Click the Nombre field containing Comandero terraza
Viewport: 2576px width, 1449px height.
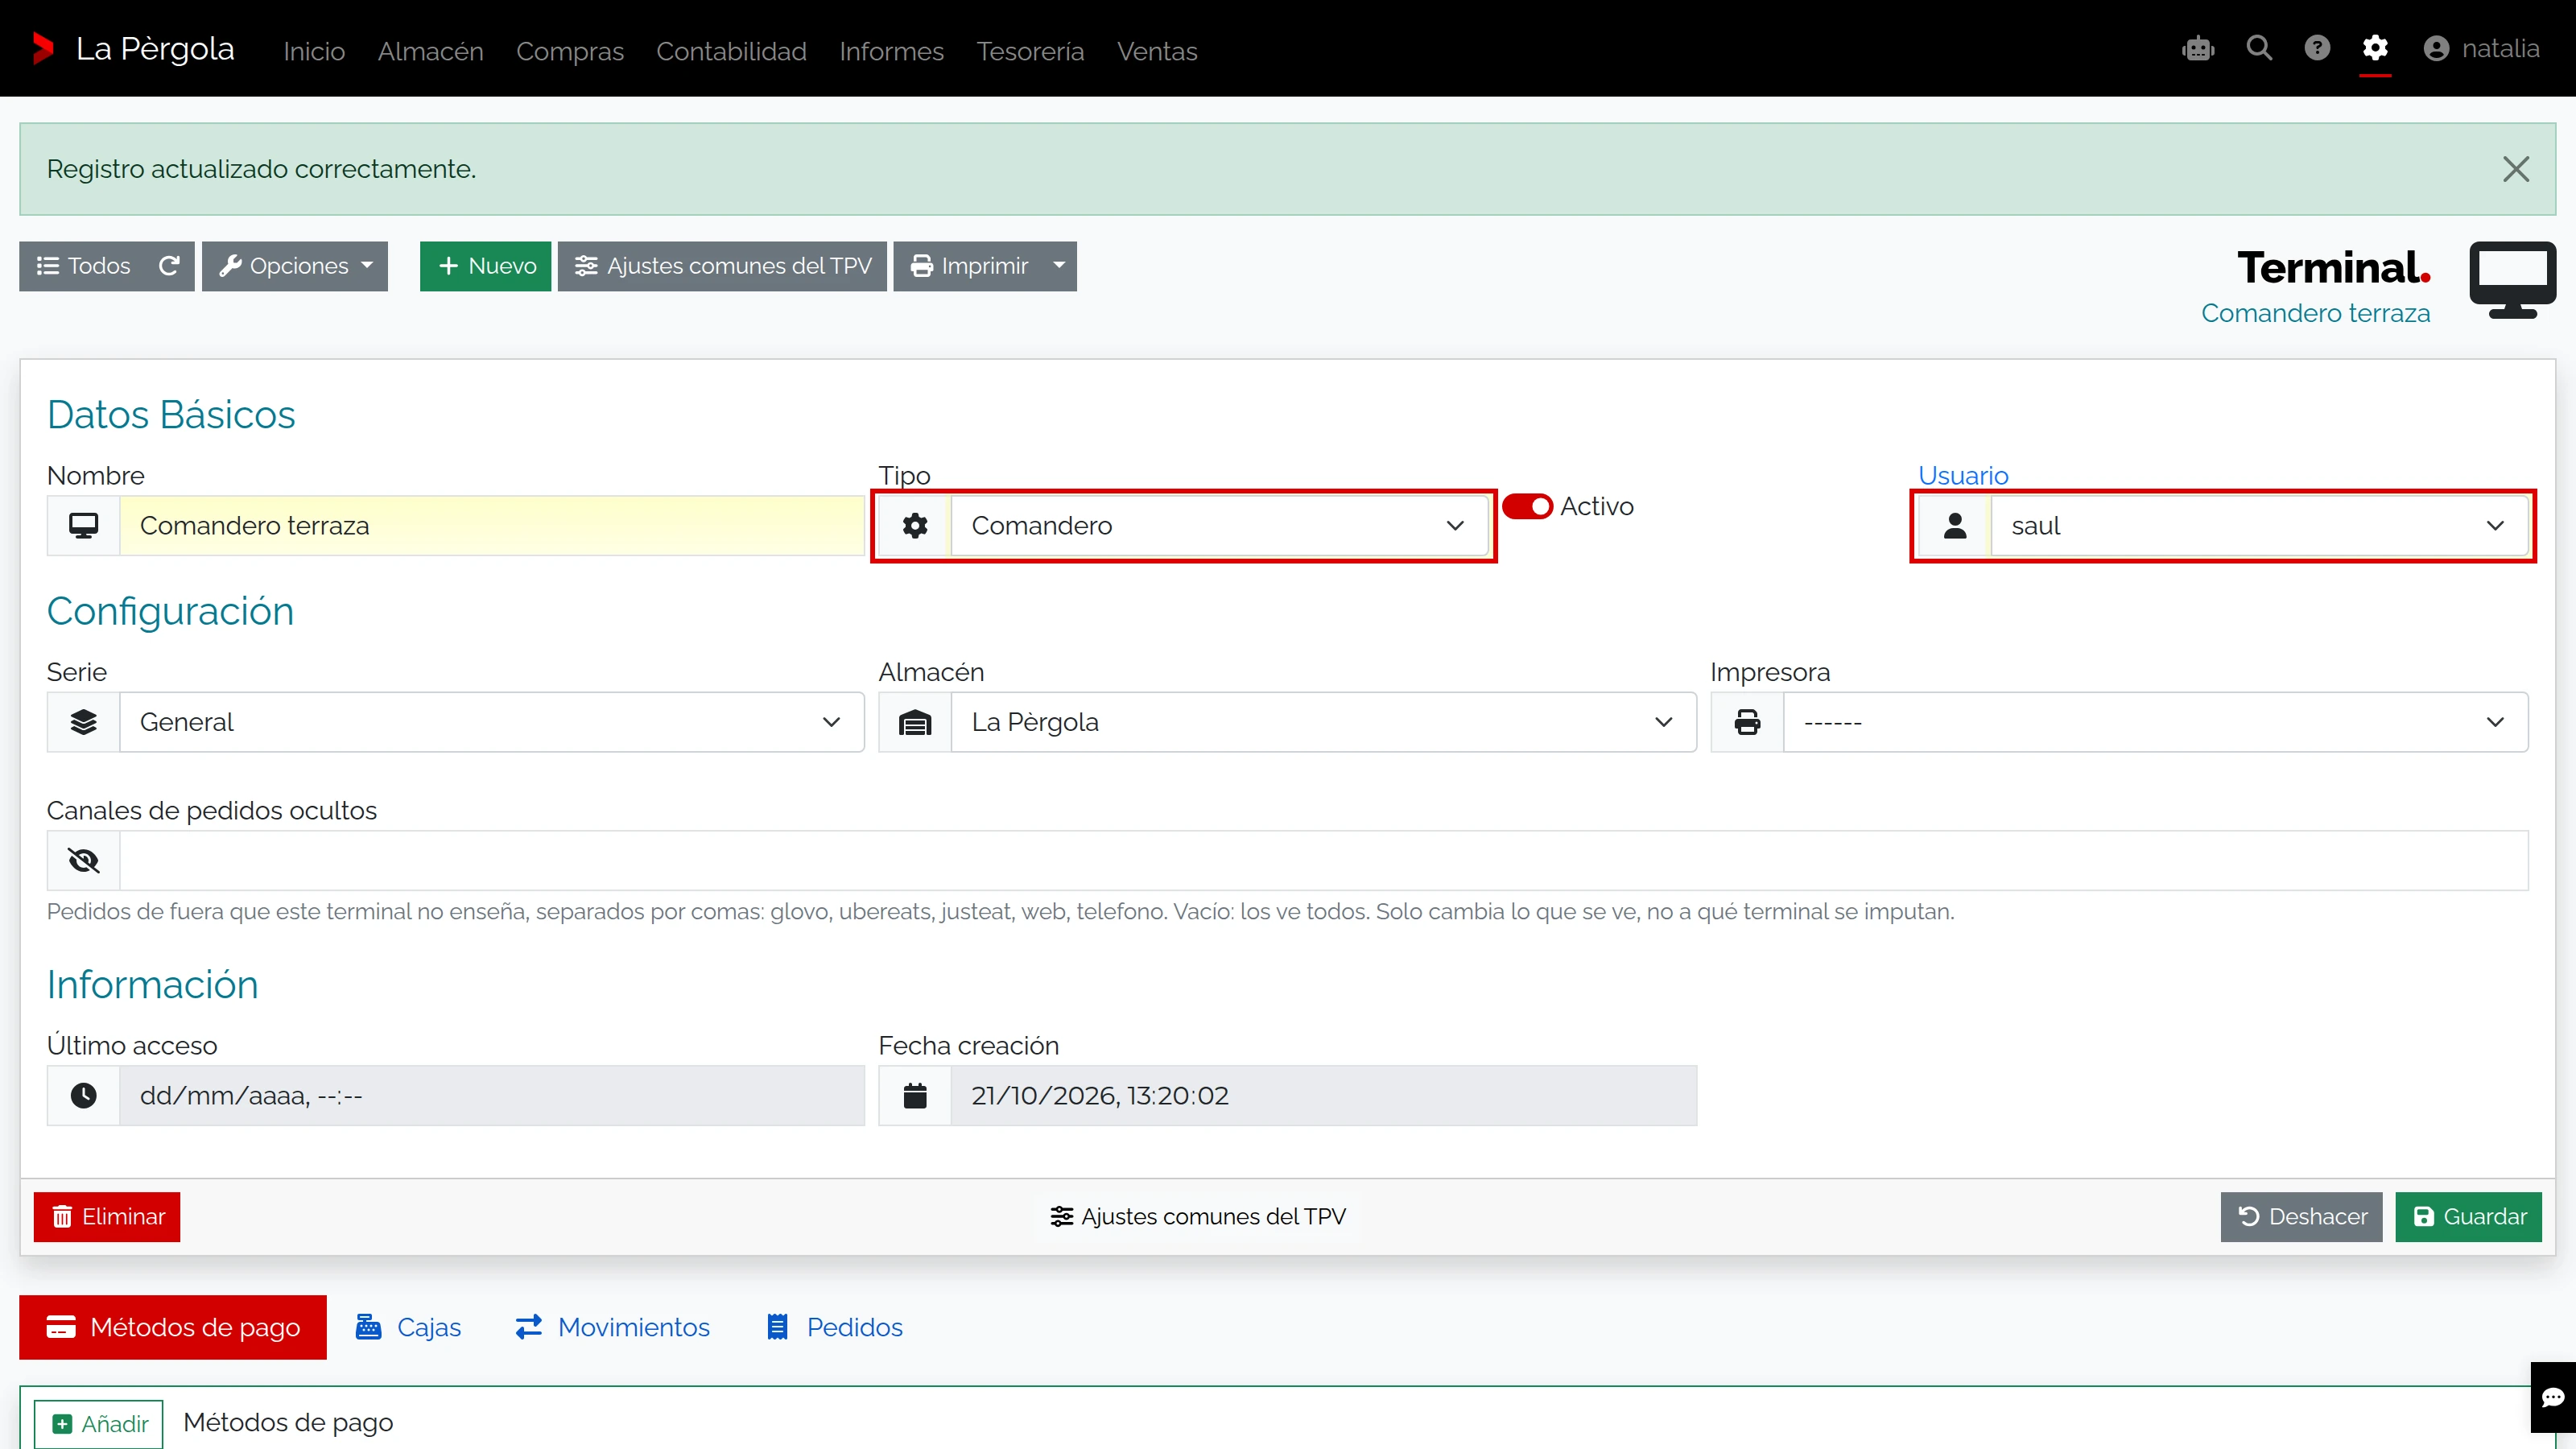point(491,525)
